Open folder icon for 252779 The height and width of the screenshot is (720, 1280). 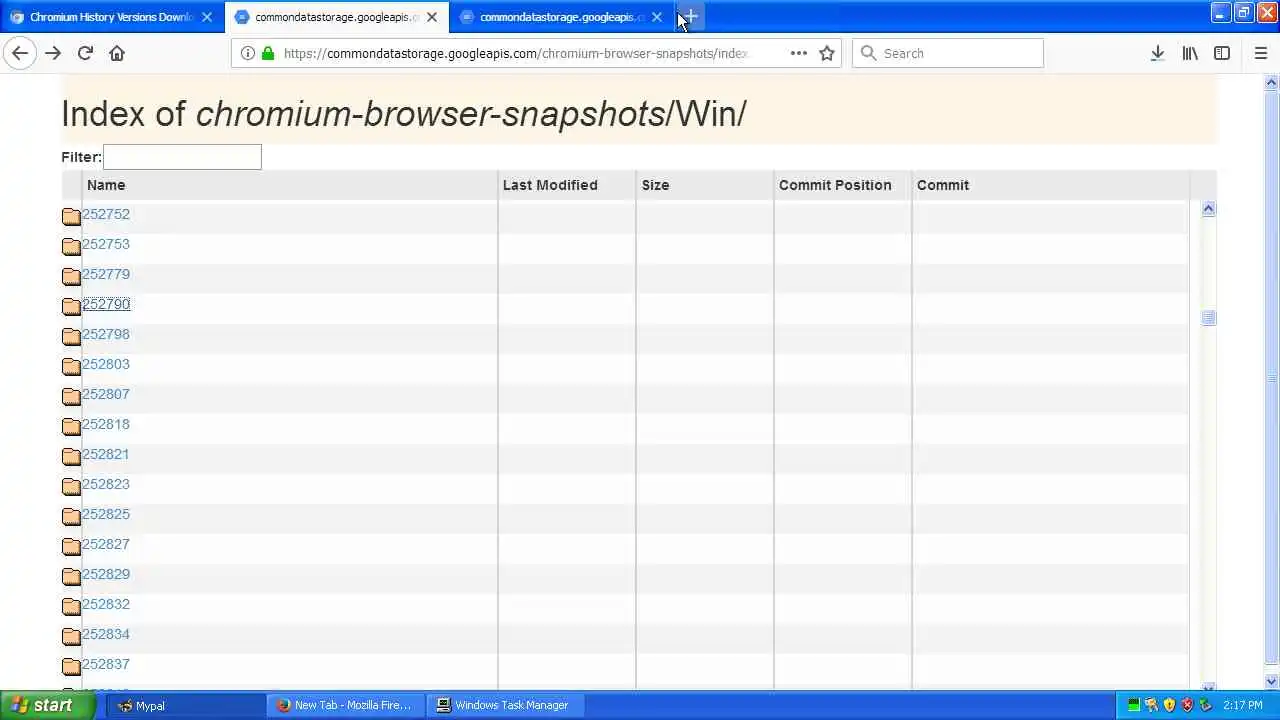[71, 276]
